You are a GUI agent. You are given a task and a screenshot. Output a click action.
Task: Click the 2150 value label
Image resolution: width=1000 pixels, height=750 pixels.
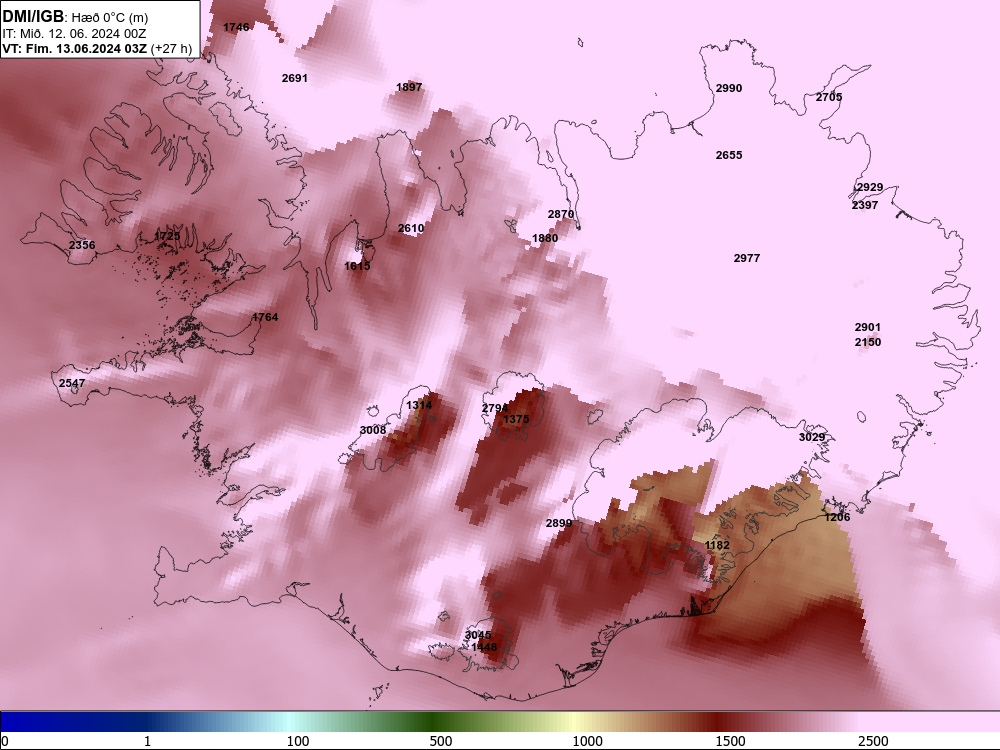868,342
